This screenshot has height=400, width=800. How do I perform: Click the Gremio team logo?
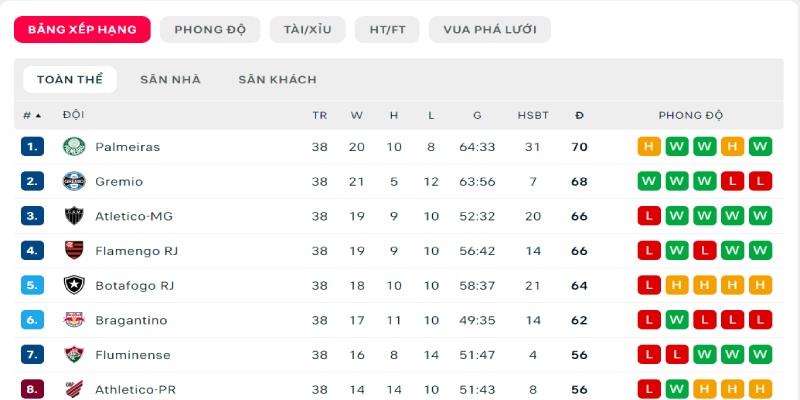[x=74, y=182]
